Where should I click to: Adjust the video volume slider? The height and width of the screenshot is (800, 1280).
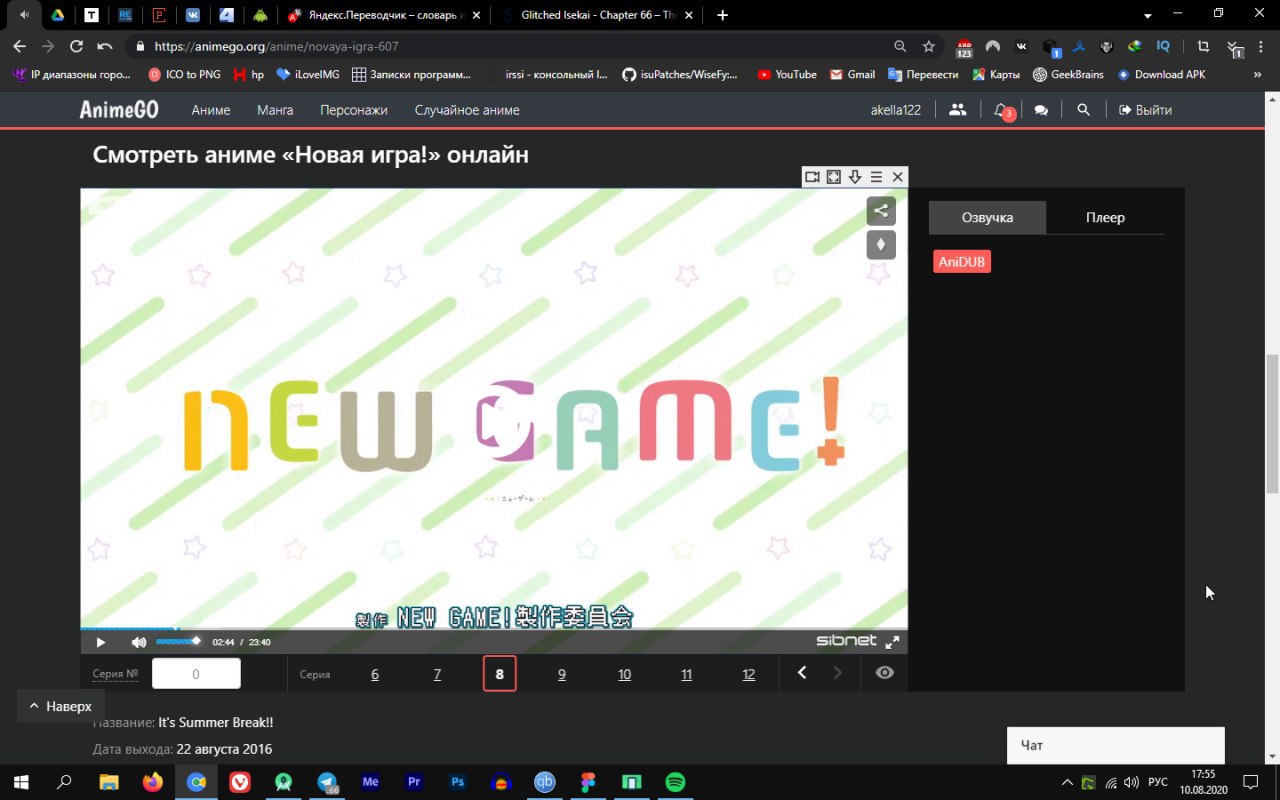178,641
